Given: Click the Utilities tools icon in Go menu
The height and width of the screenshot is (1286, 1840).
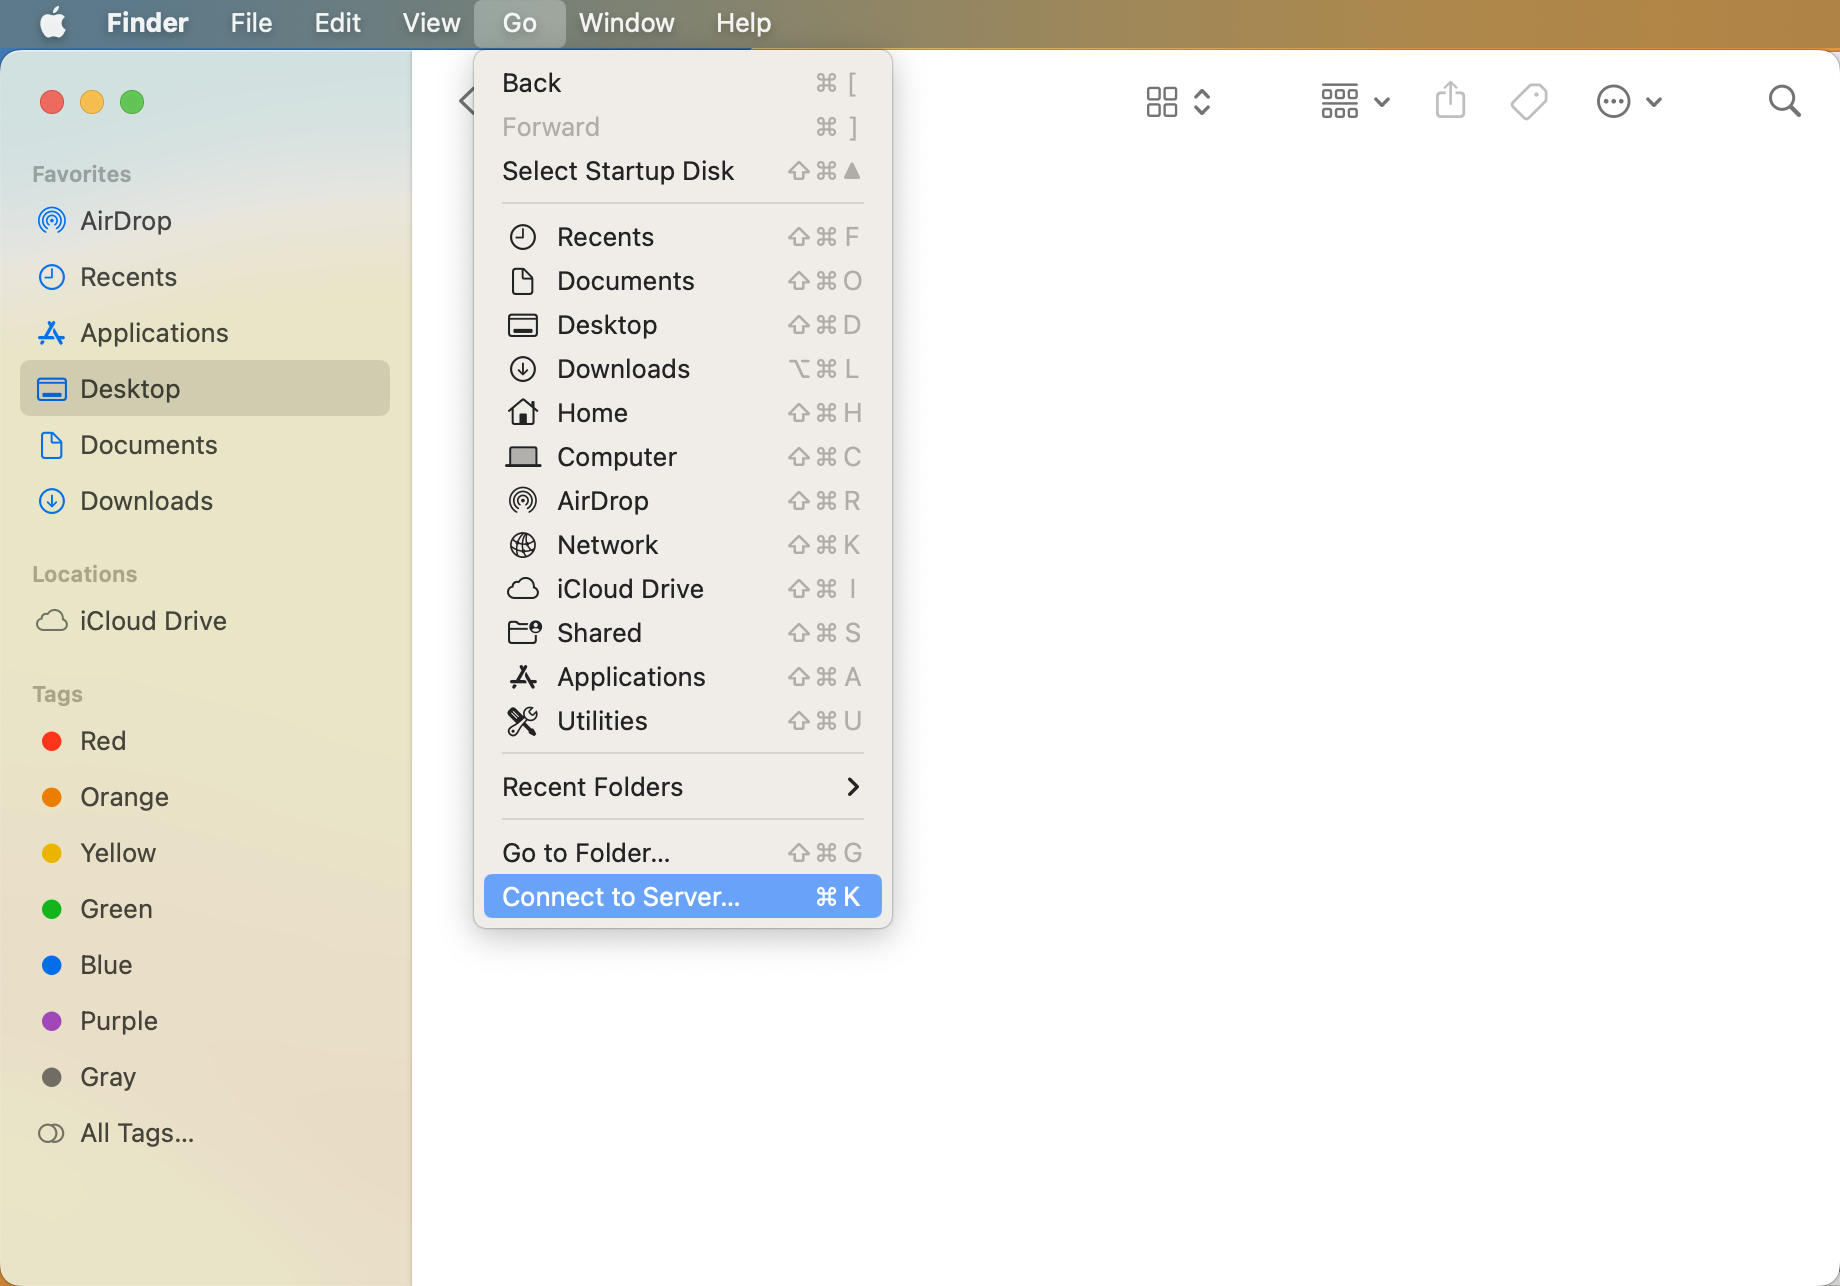Looking at the screenshot, I should (x=523, y=721).
